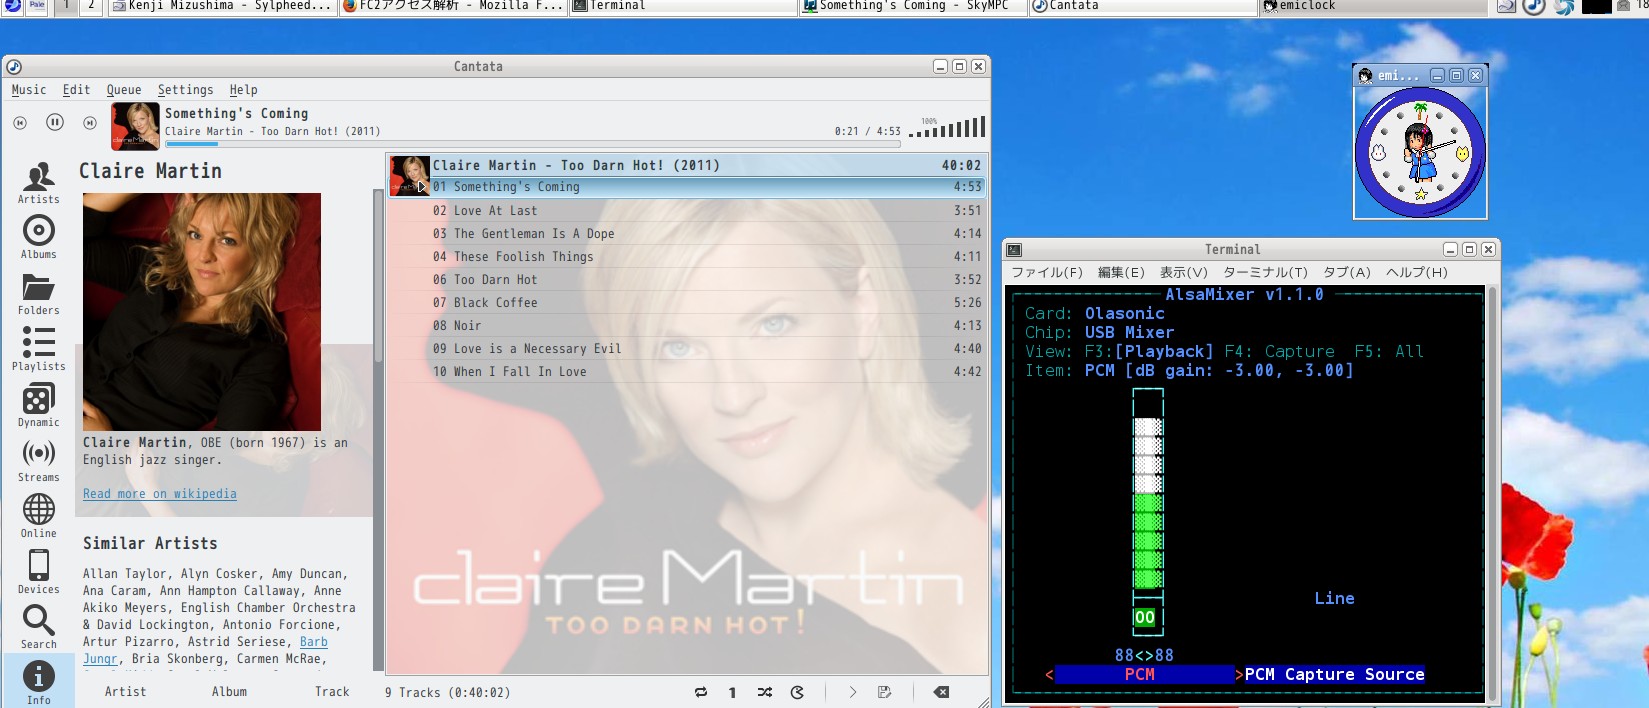
Task: Switch to Folders view
Action: (x=38, y=294)
